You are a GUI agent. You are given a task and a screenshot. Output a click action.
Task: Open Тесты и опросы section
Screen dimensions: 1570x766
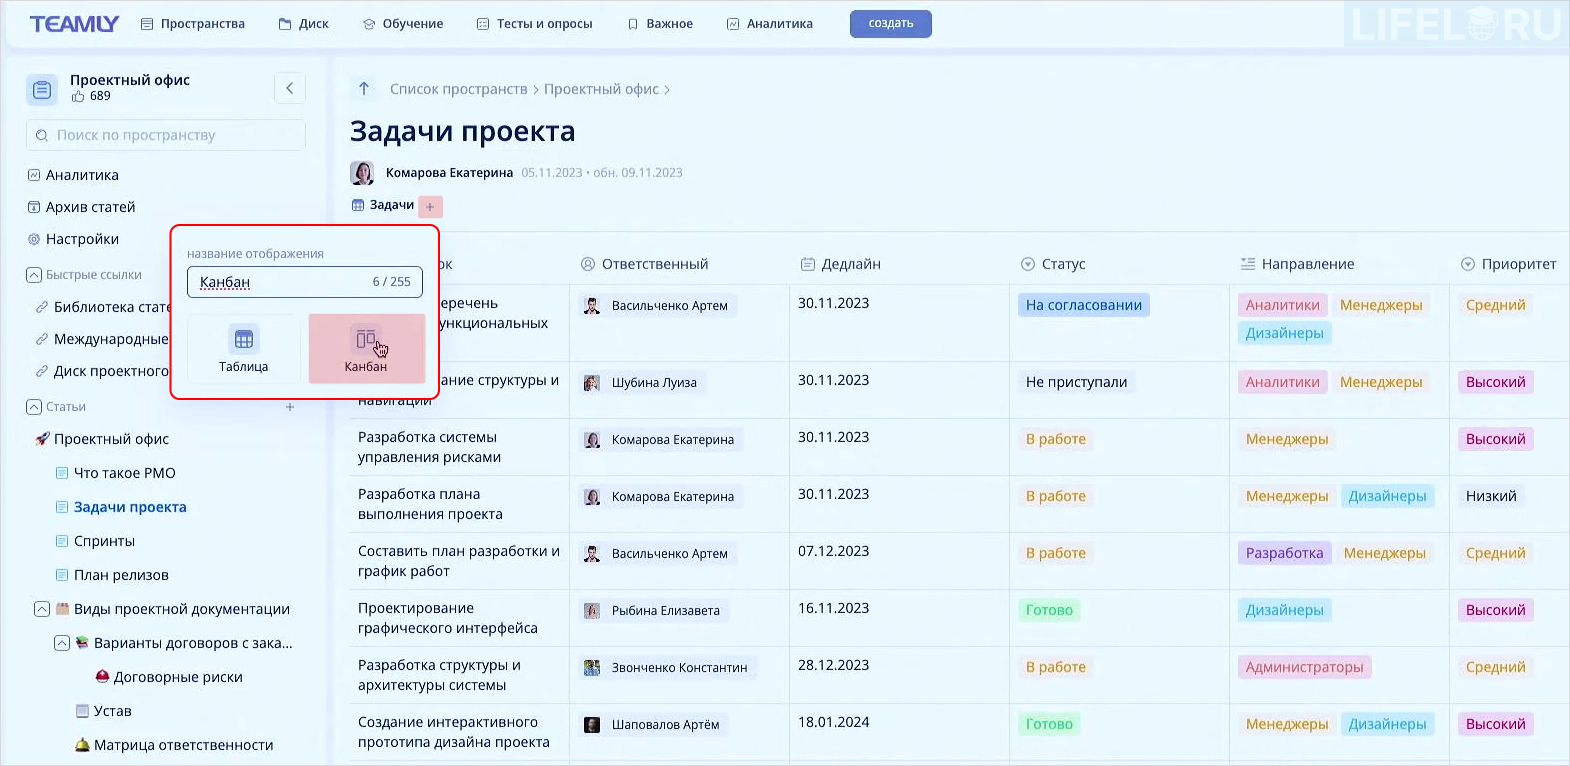click(x=535, y=24)
